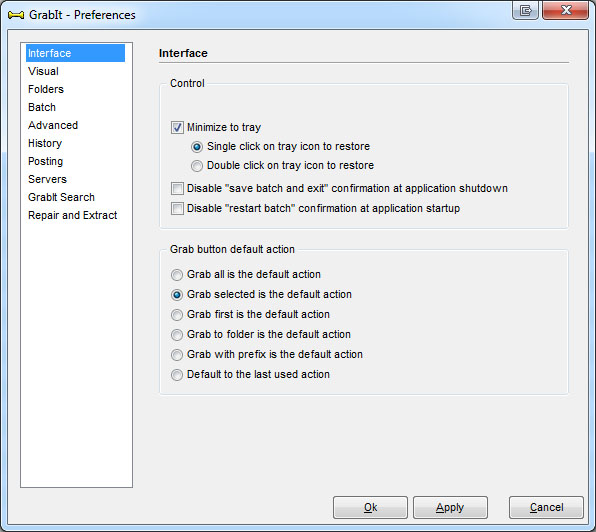Click the Ok button
The height and width of the screenshot is (532, 596).
pos(370,507)
